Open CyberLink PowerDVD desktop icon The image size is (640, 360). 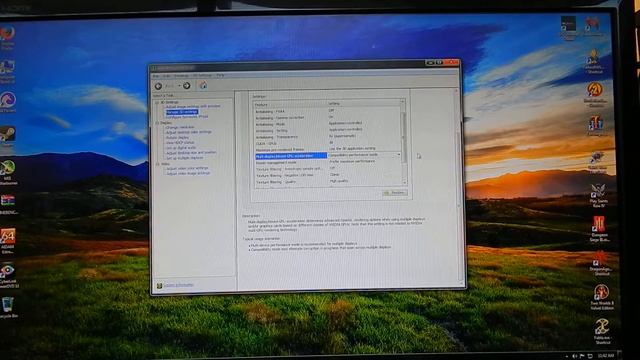8,275
